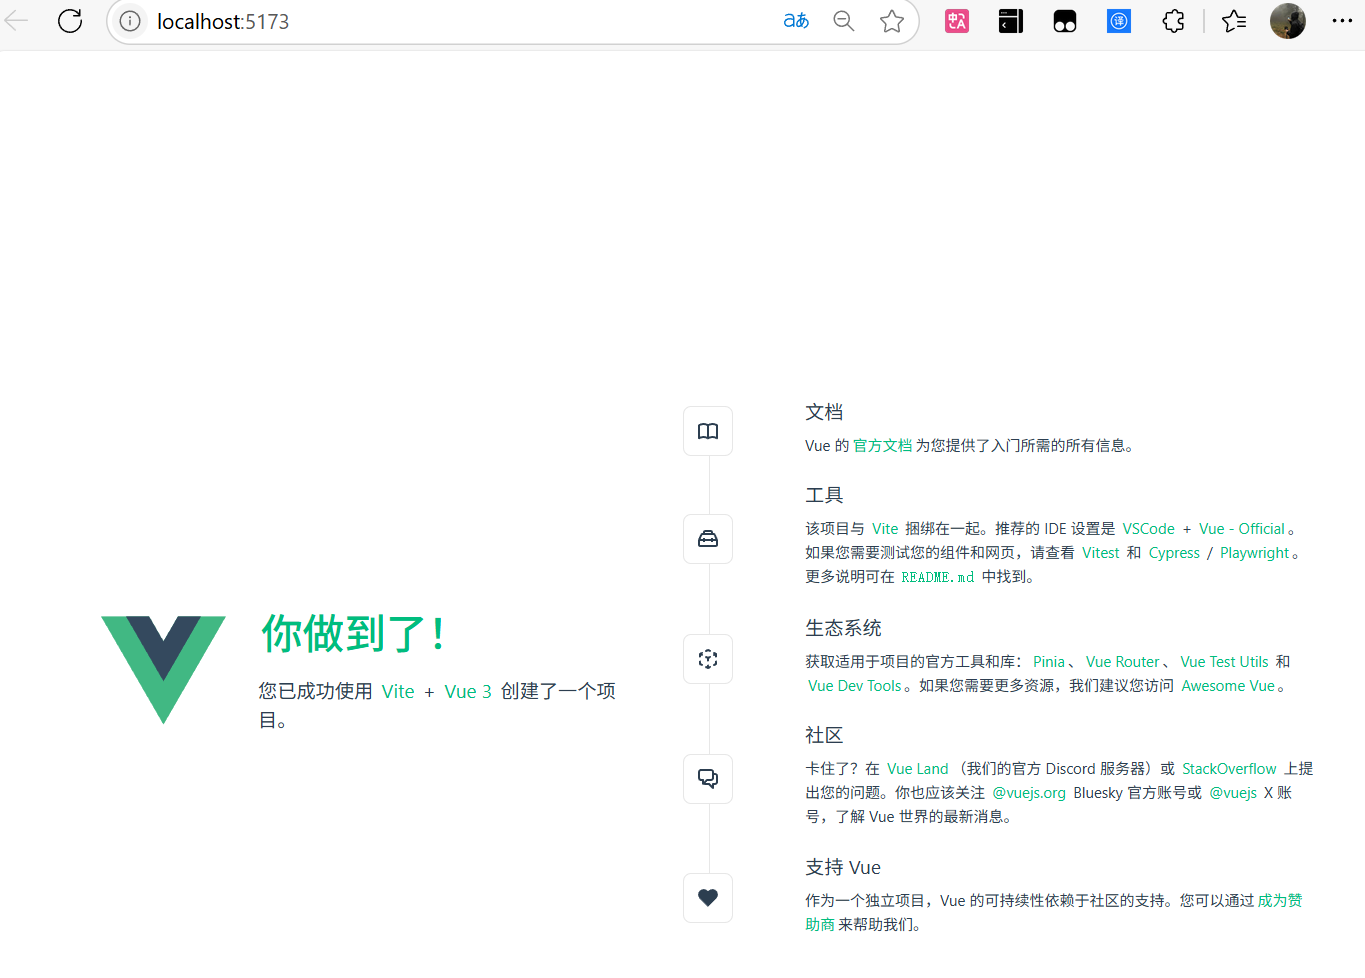Open the site information icon in the address bar
The width and height of the screenshot is (1365, 978).
coord(130,21)
